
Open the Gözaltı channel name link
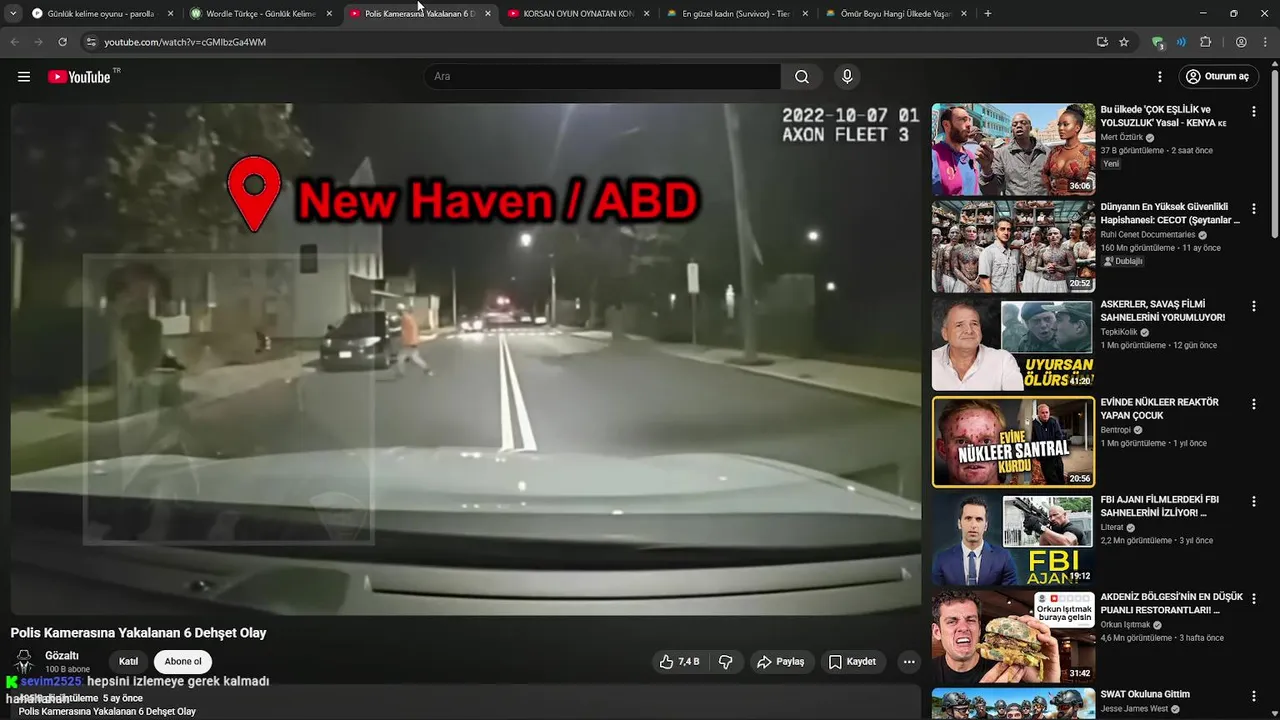pyautogui.click(x=62, y=656)
